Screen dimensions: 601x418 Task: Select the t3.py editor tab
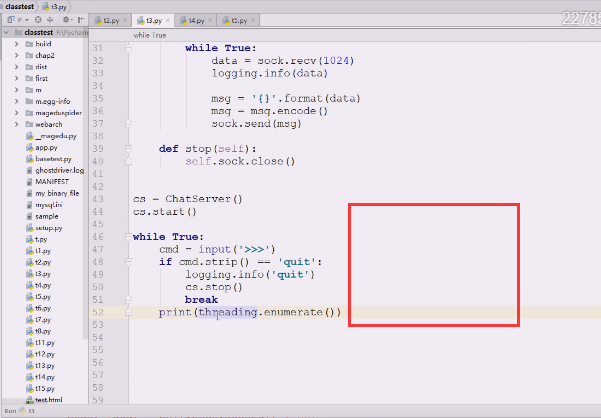point(154,21)
